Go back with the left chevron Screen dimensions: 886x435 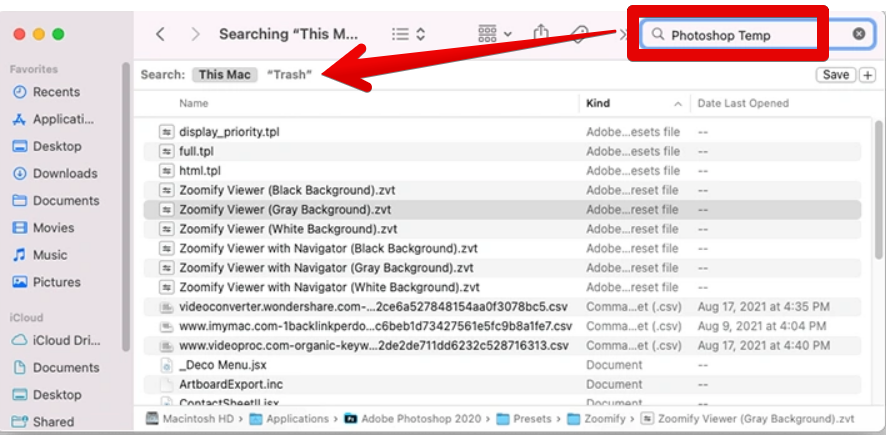click(160, 34)
